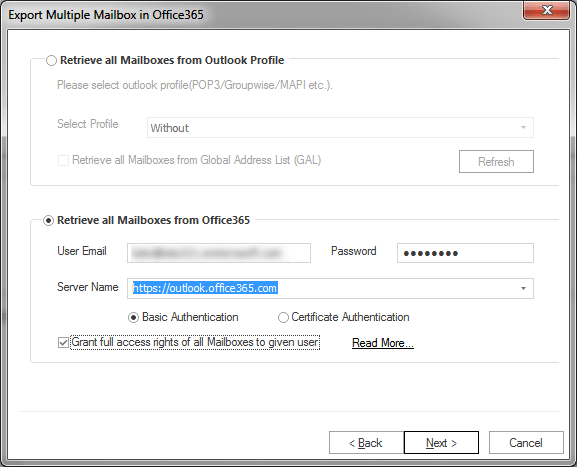The width and height of the screenshot is (577, 467).
Task: Go Back to previous step
Action: coord(366,443)
